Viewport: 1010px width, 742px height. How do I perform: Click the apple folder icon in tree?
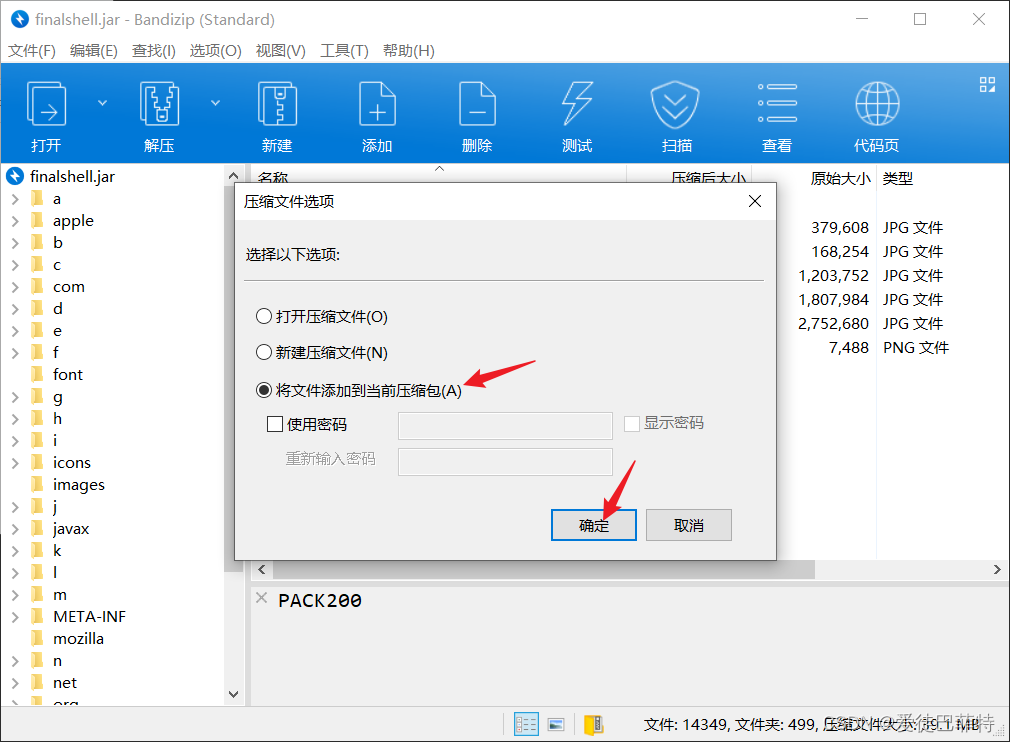[37, 221]
